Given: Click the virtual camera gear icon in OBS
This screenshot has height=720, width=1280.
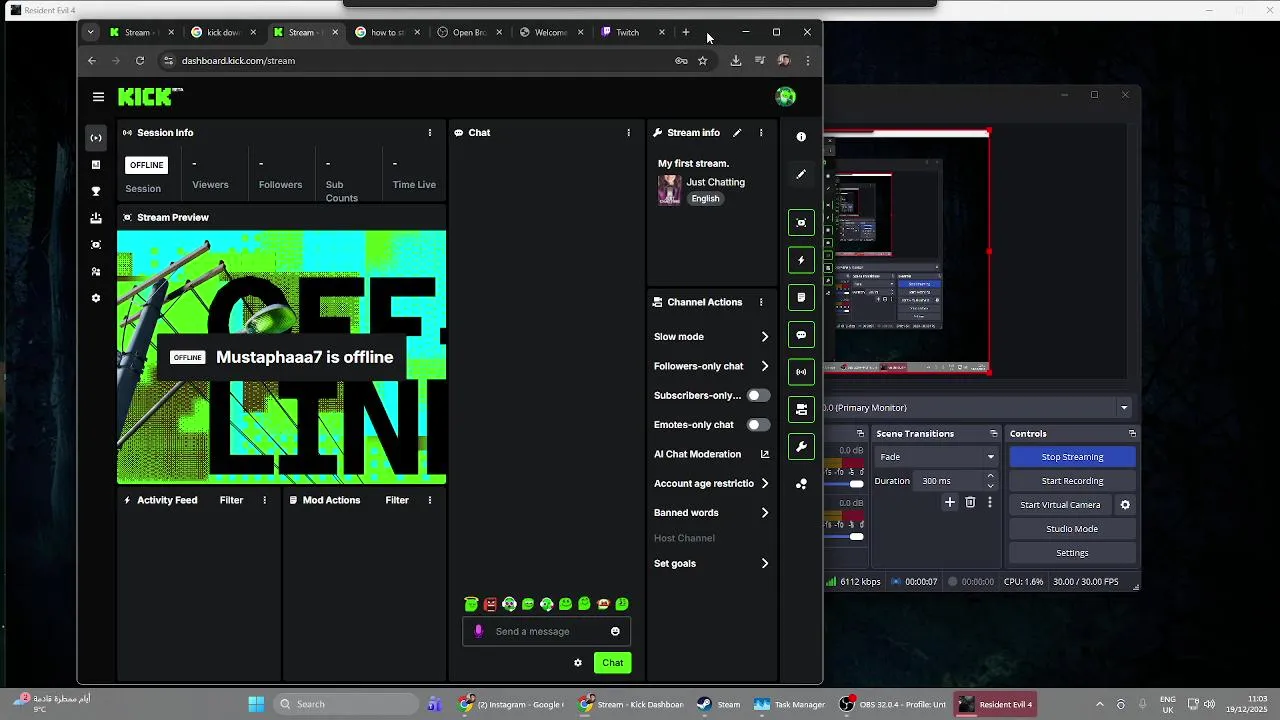Looking at the screenshot, I should tap(1125, 505).
